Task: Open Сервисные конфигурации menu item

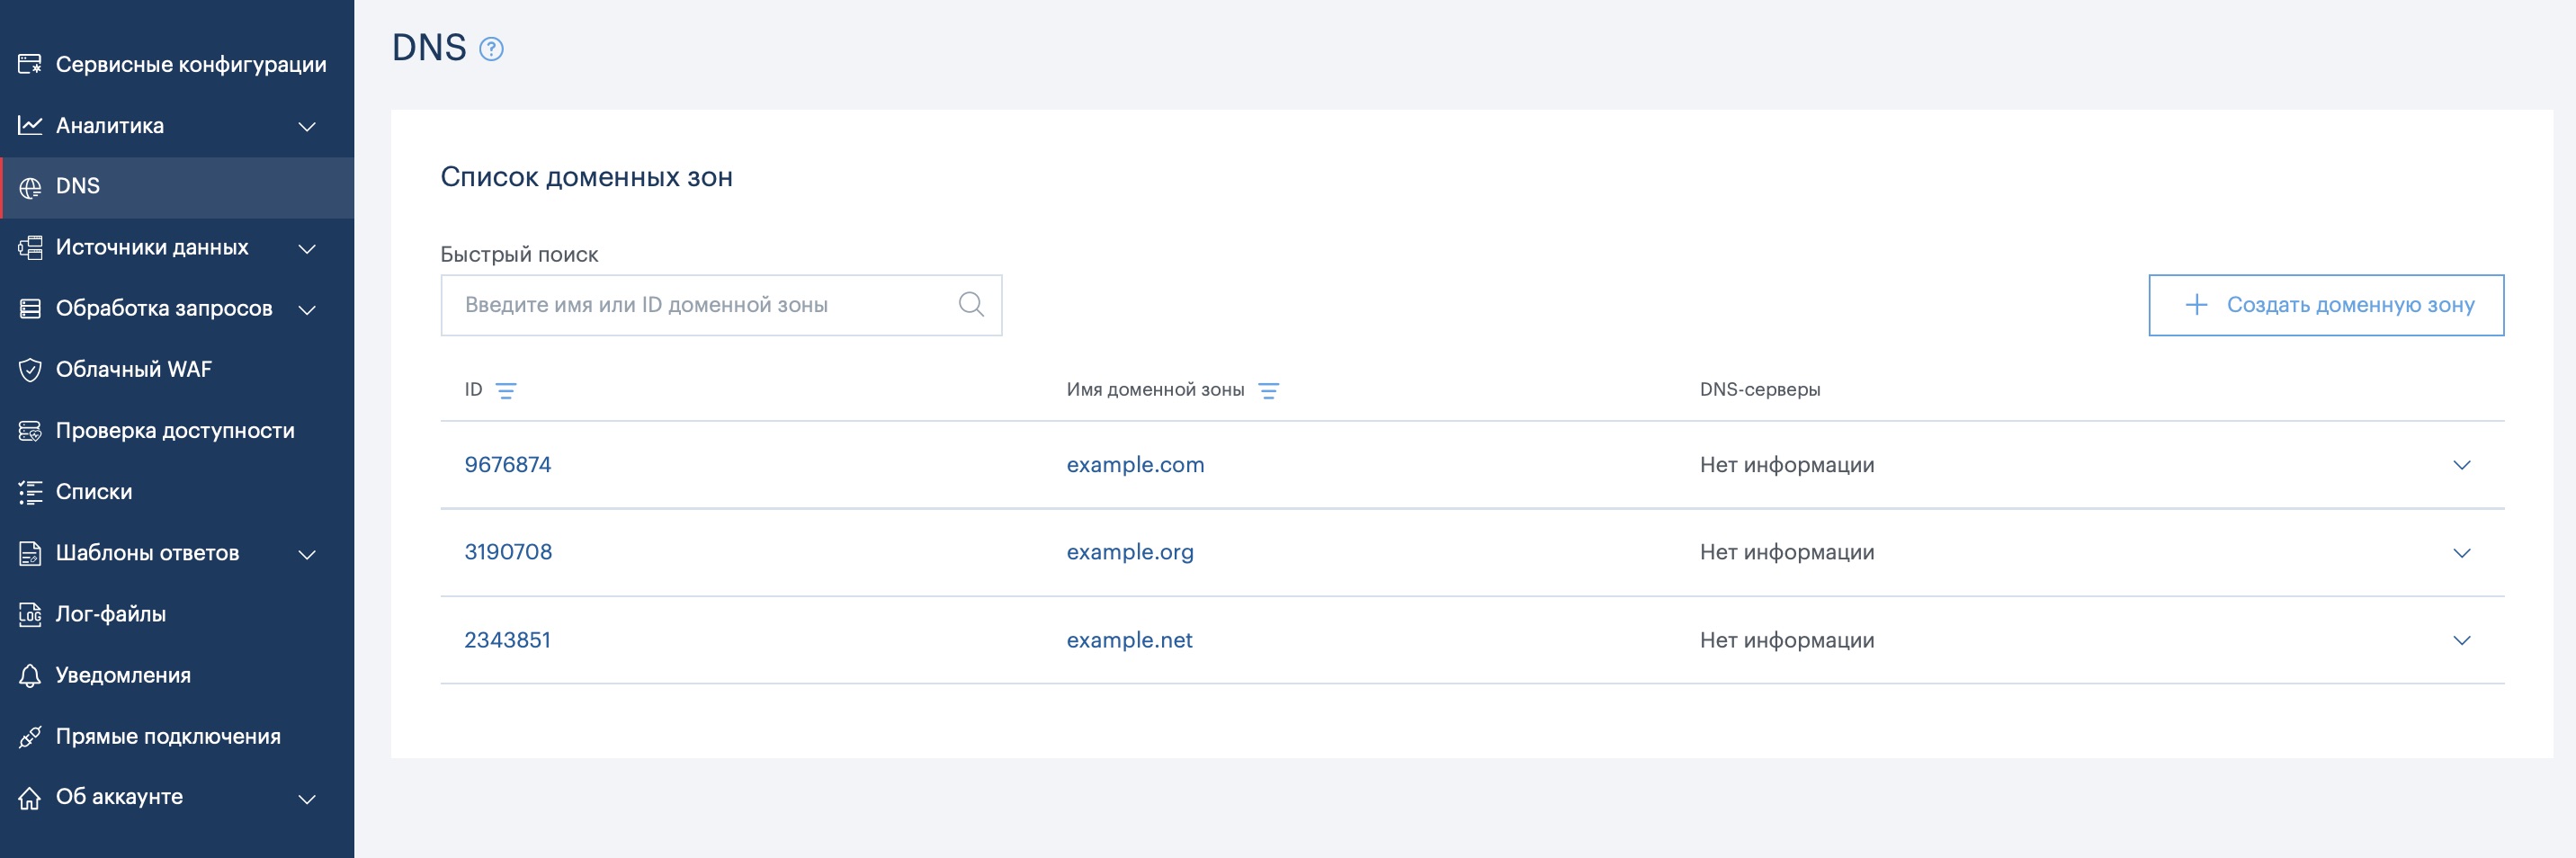Action: tap(190, 65)
